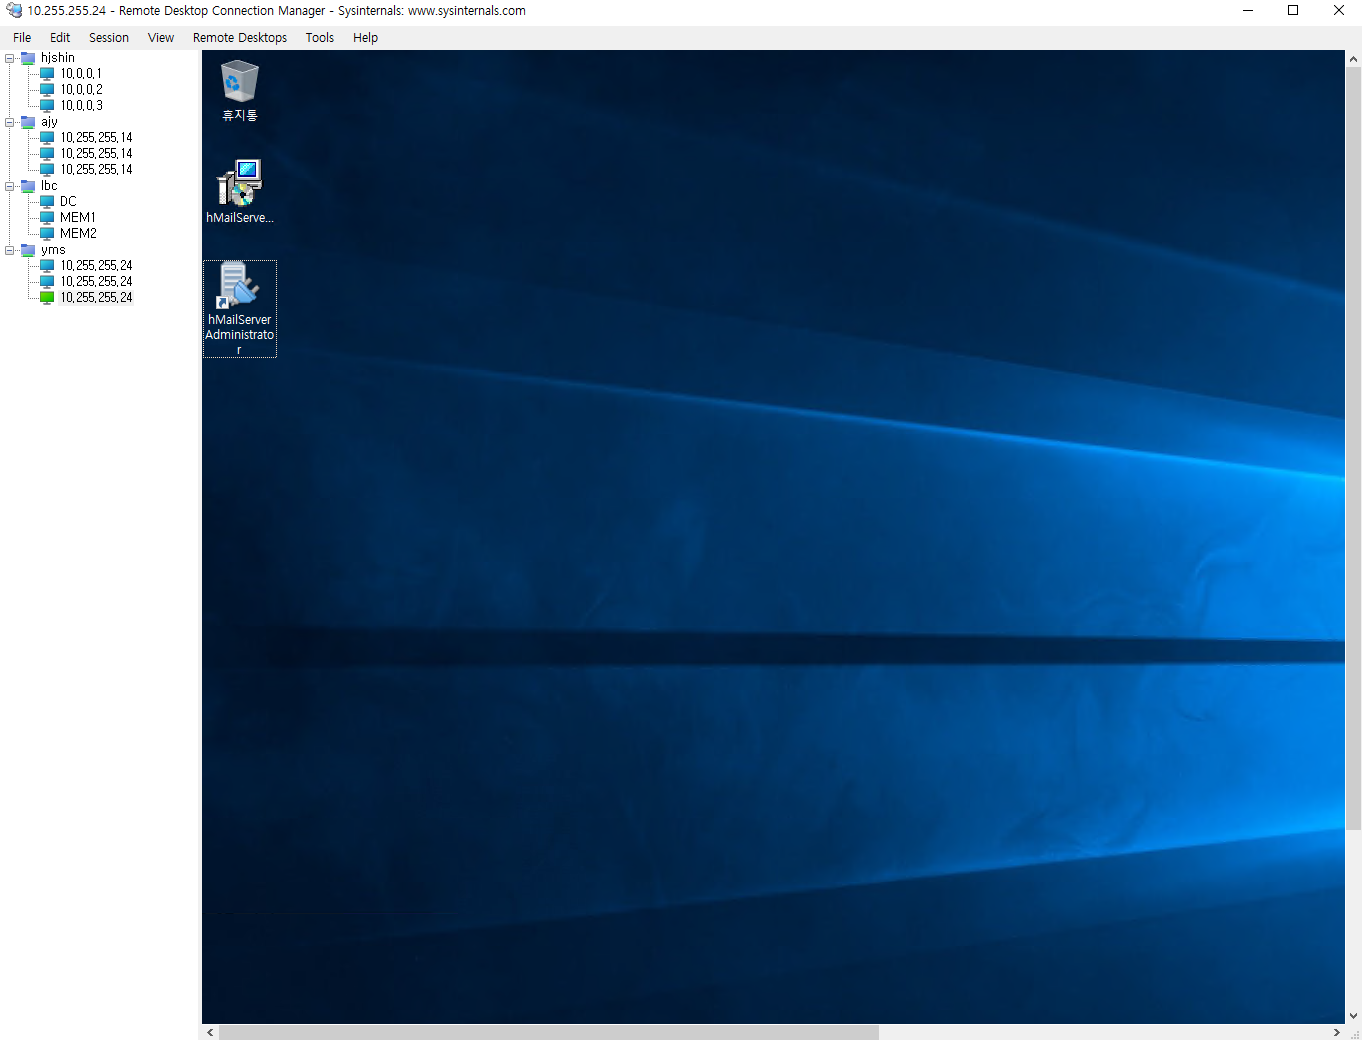Click the computer icon for 10.0.0.2

(x=47, y=90)
